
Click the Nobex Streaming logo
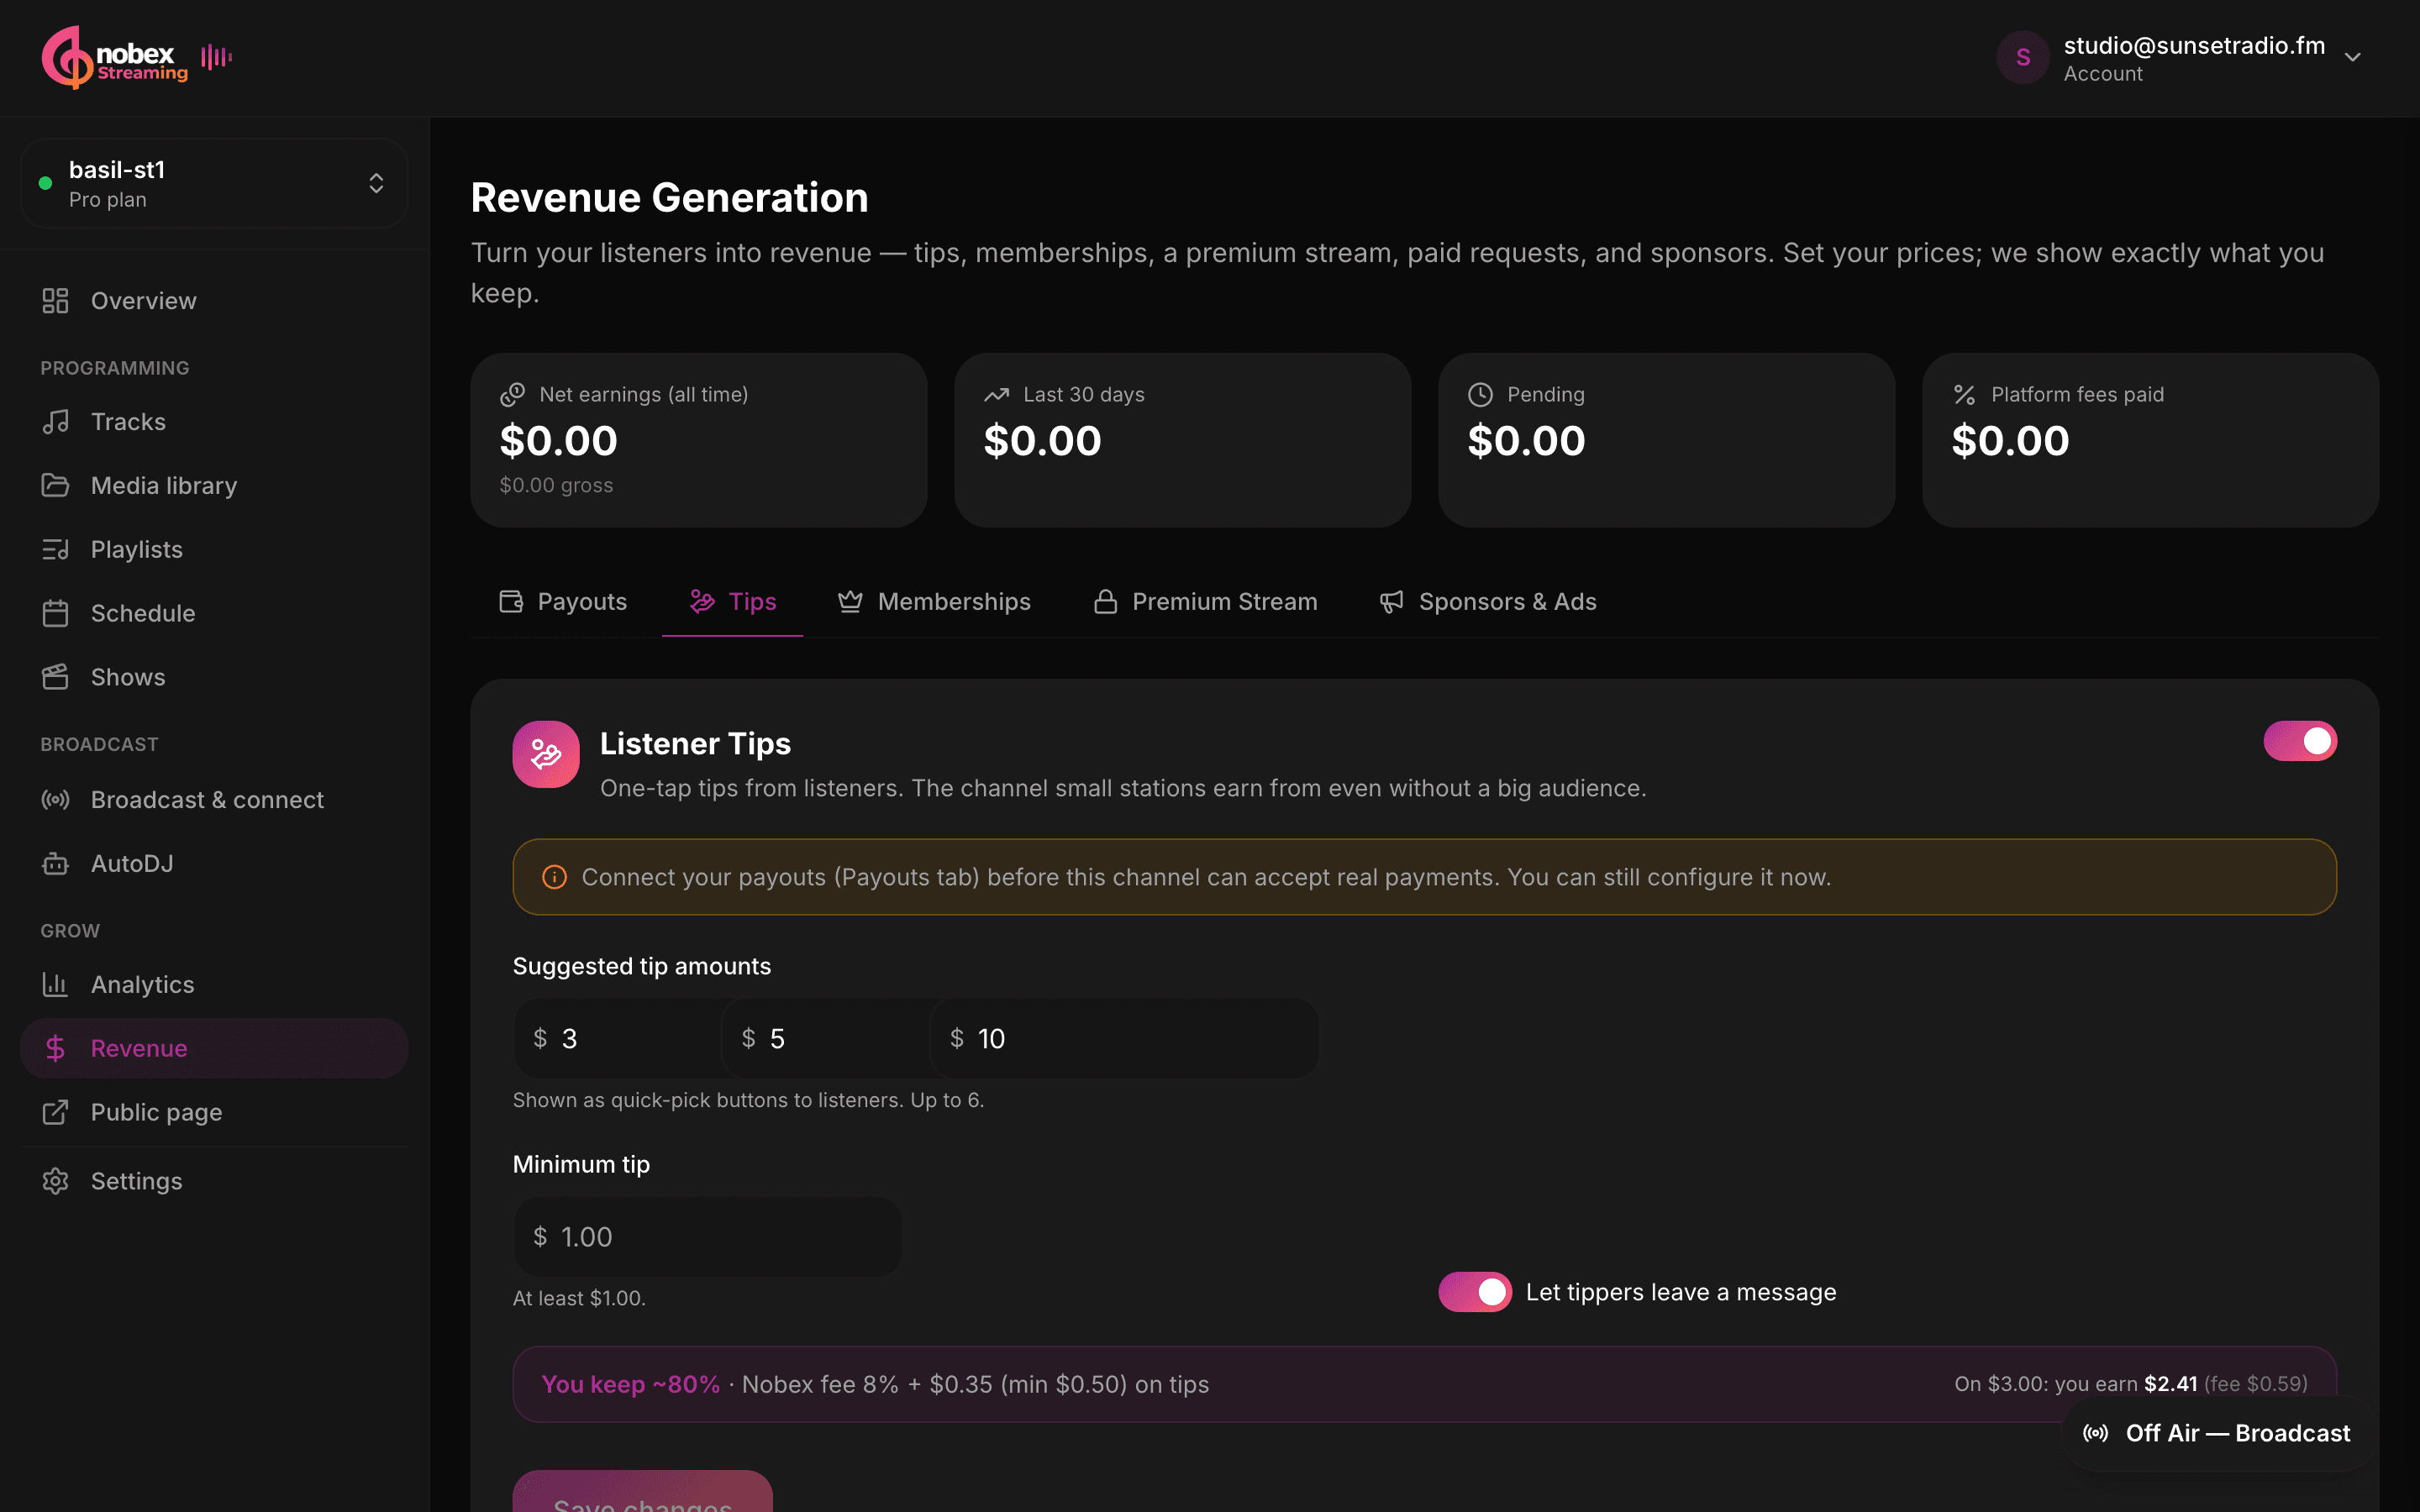click(115, 57)
